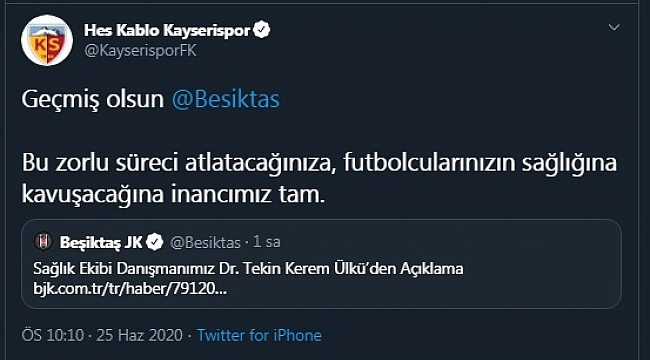Open the Beşiktaş JK name in the quoted tweet
The width and height of the screenshot is (650, 360).
pyautogui.click(x=101, y=242)
